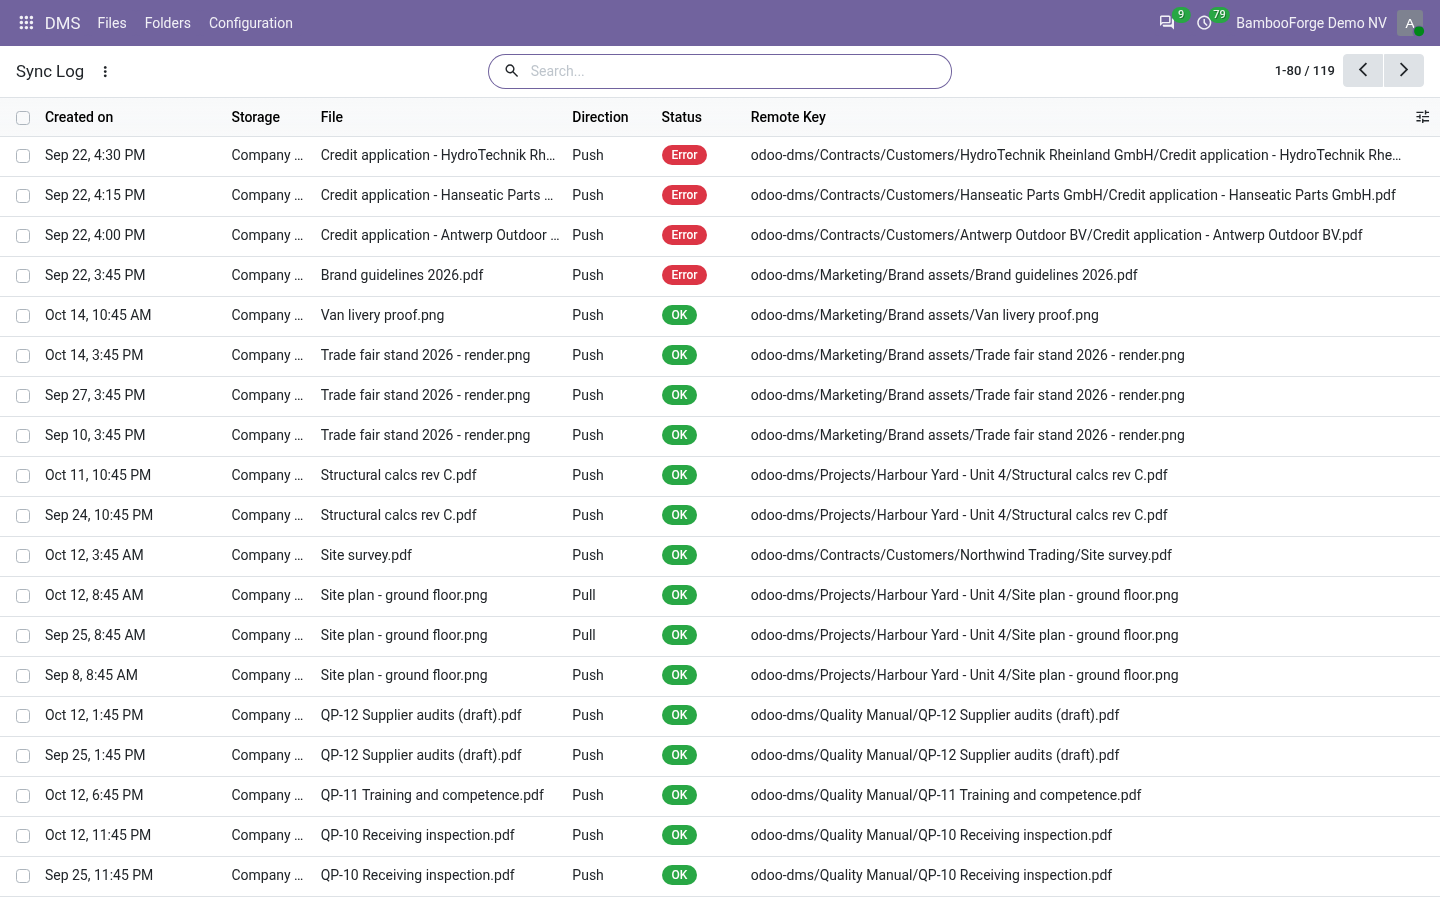Image resolution: width=1440 pixels, height=900 pixels.
Task: Click OK badge on Oct 12, 1:45 PM row
Action: 679,715
